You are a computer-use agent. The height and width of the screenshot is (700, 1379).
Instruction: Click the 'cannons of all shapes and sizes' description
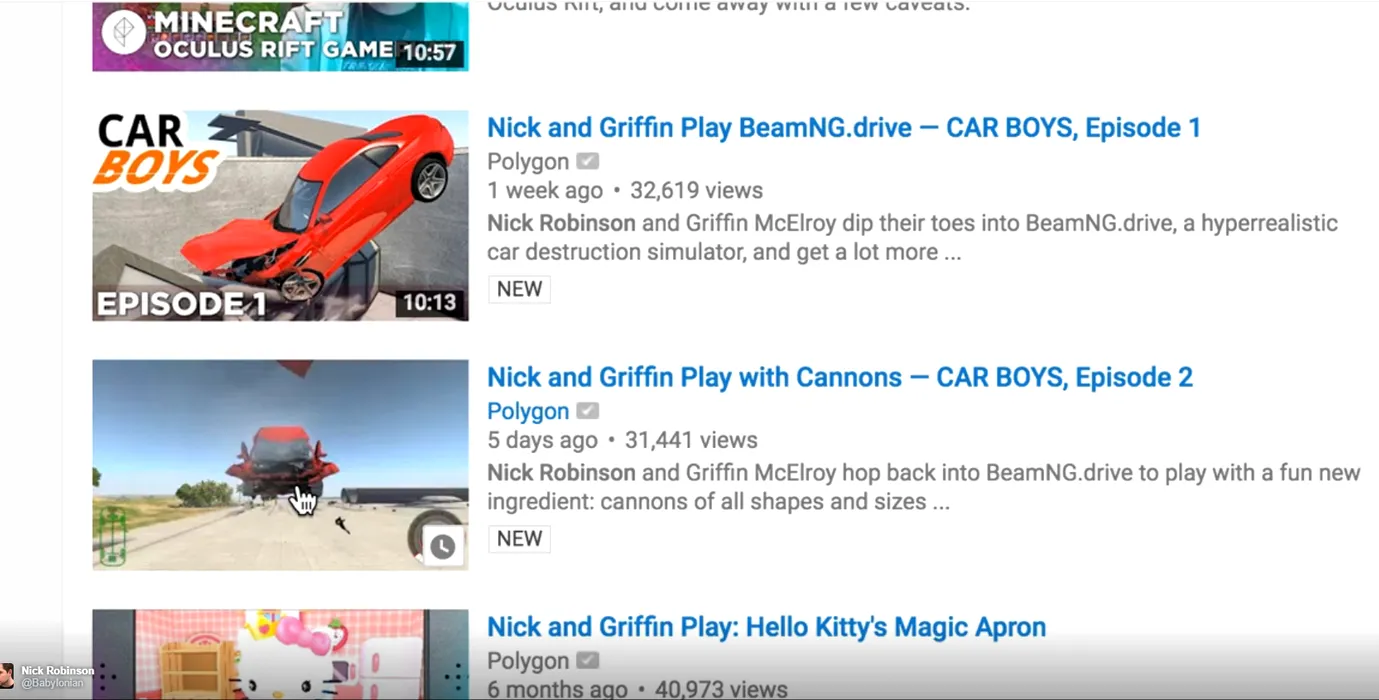pos(924,488)
